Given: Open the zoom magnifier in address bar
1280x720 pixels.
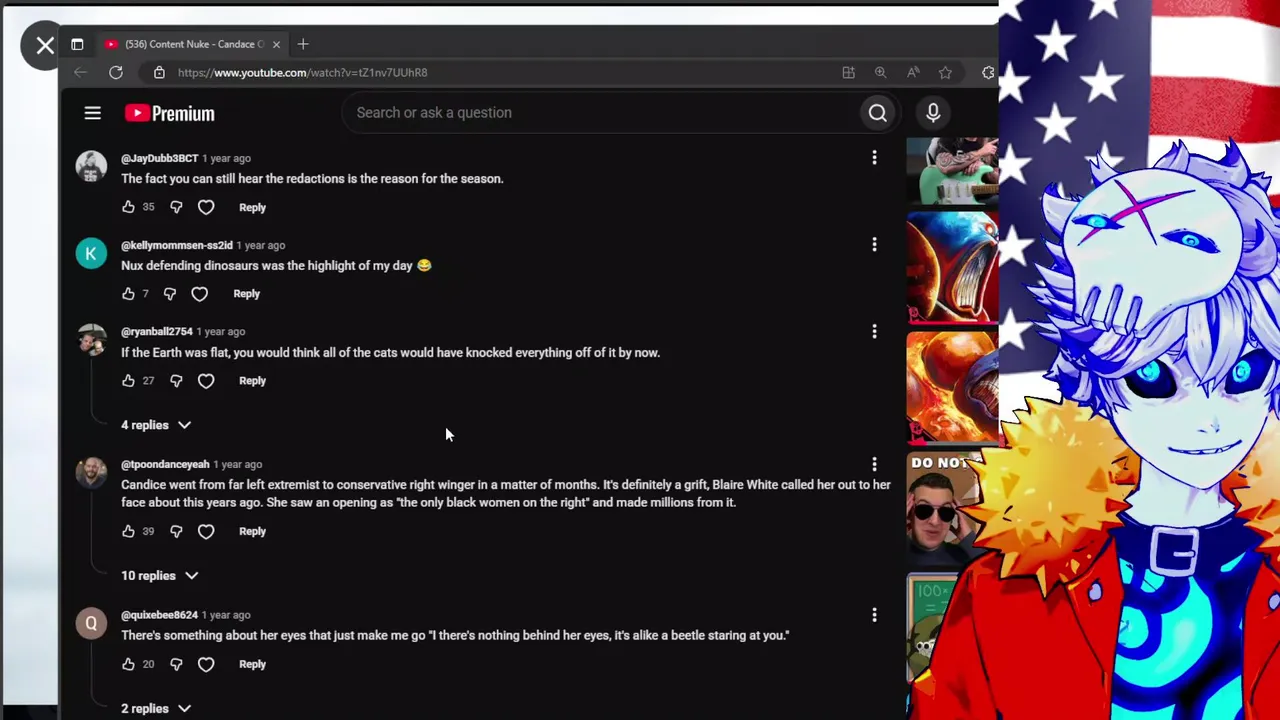Looking at the screenshot, I should [880, 72].
